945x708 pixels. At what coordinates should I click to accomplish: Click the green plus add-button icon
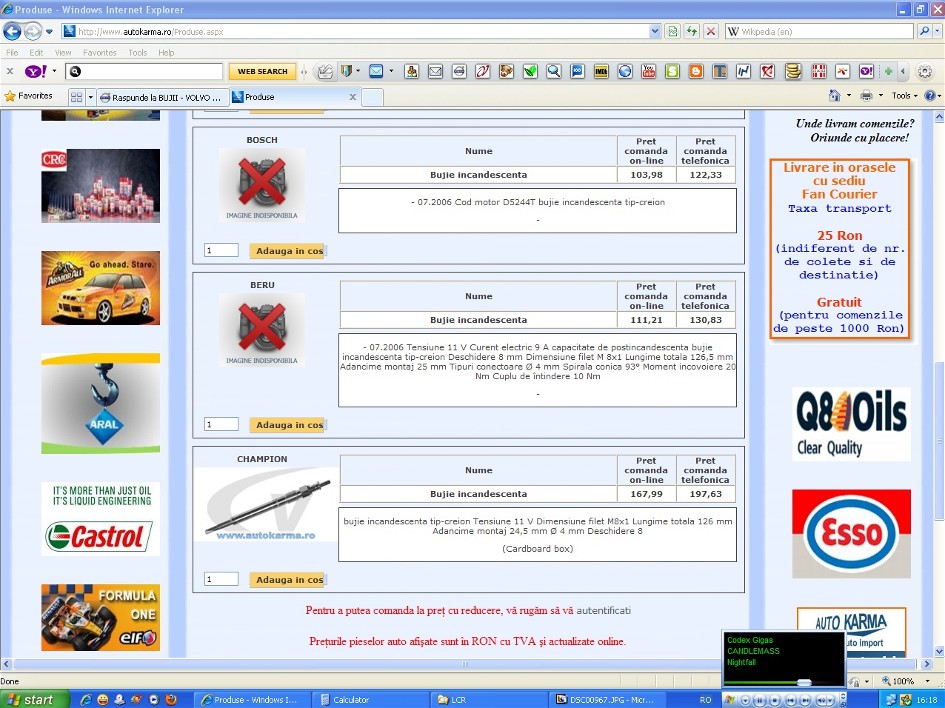pyautogui.click(x=888, y=72)
